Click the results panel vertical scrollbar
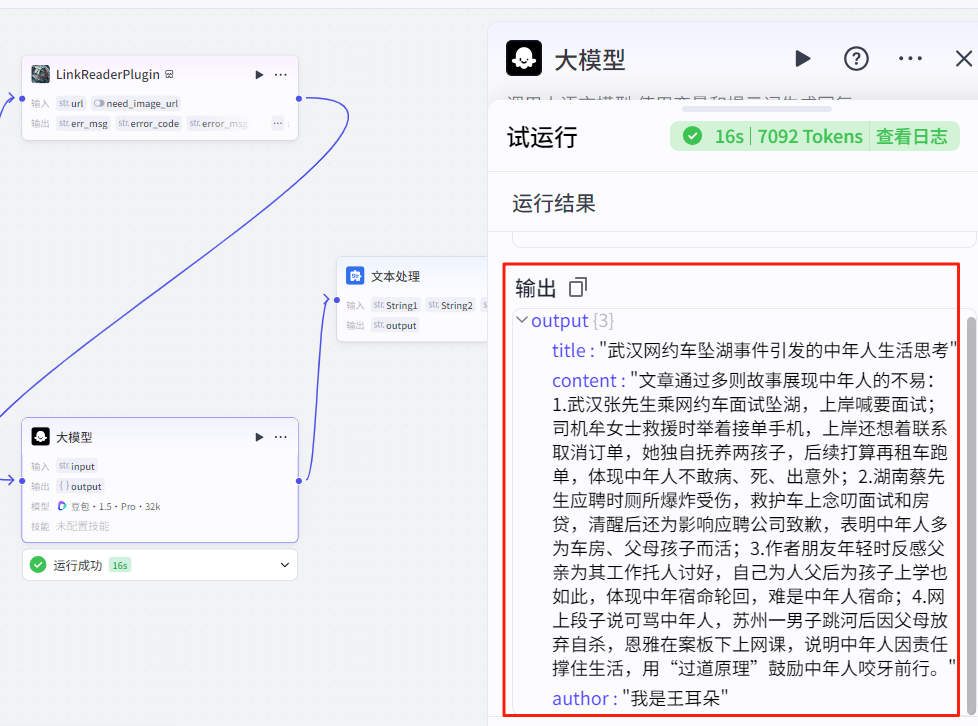Image resolution: width=978 pixels, height=726 pixels. pyautogui.click(x=971, y=515)
